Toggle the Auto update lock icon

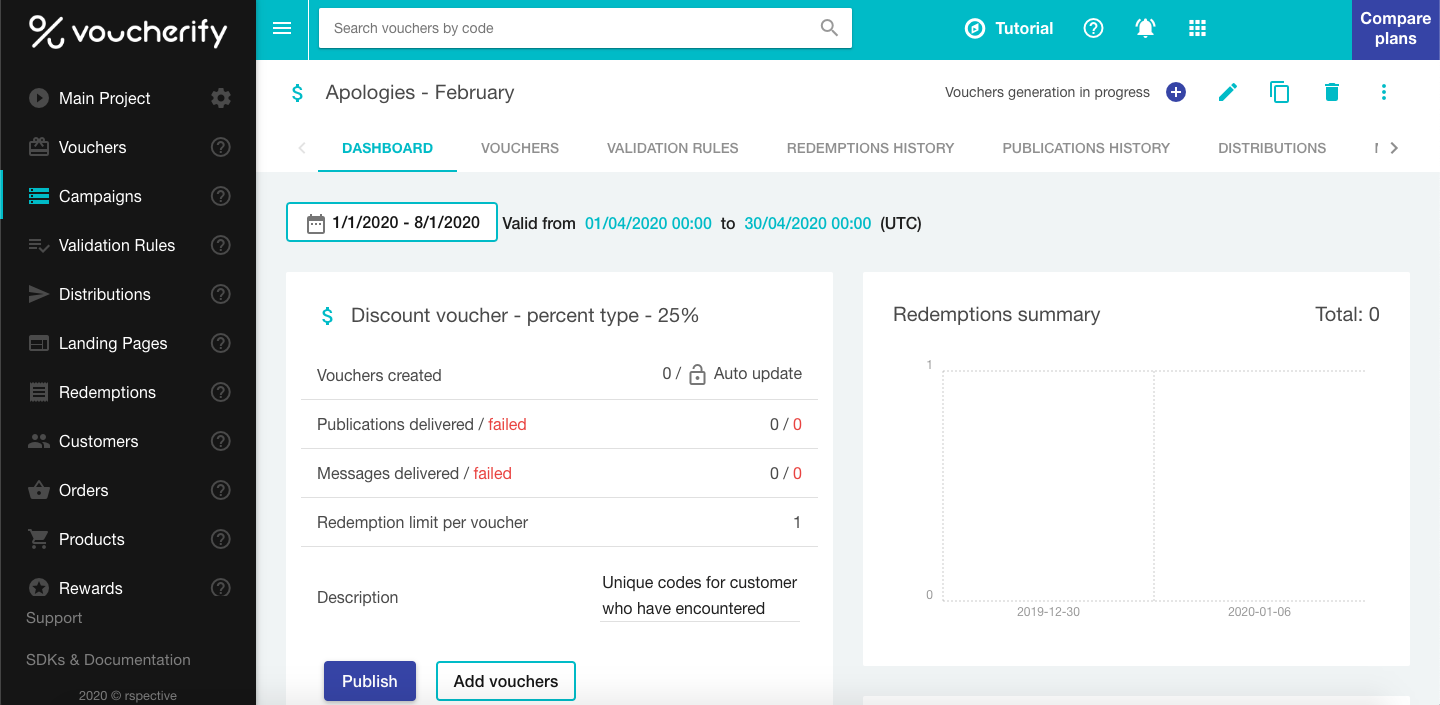[x=698, y=375]
